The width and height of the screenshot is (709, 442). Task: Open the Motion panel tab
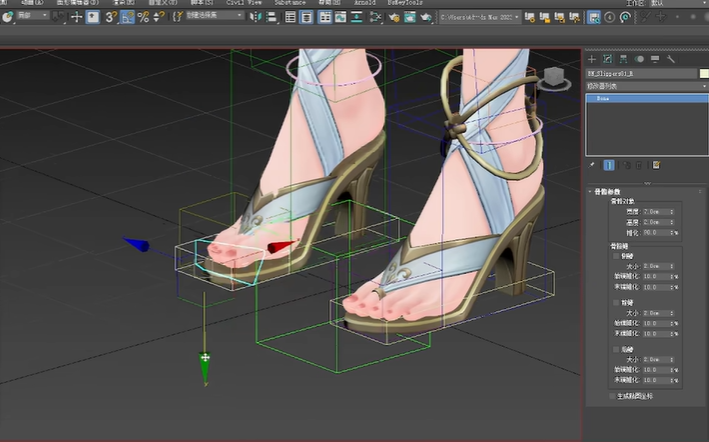(639, 59)
